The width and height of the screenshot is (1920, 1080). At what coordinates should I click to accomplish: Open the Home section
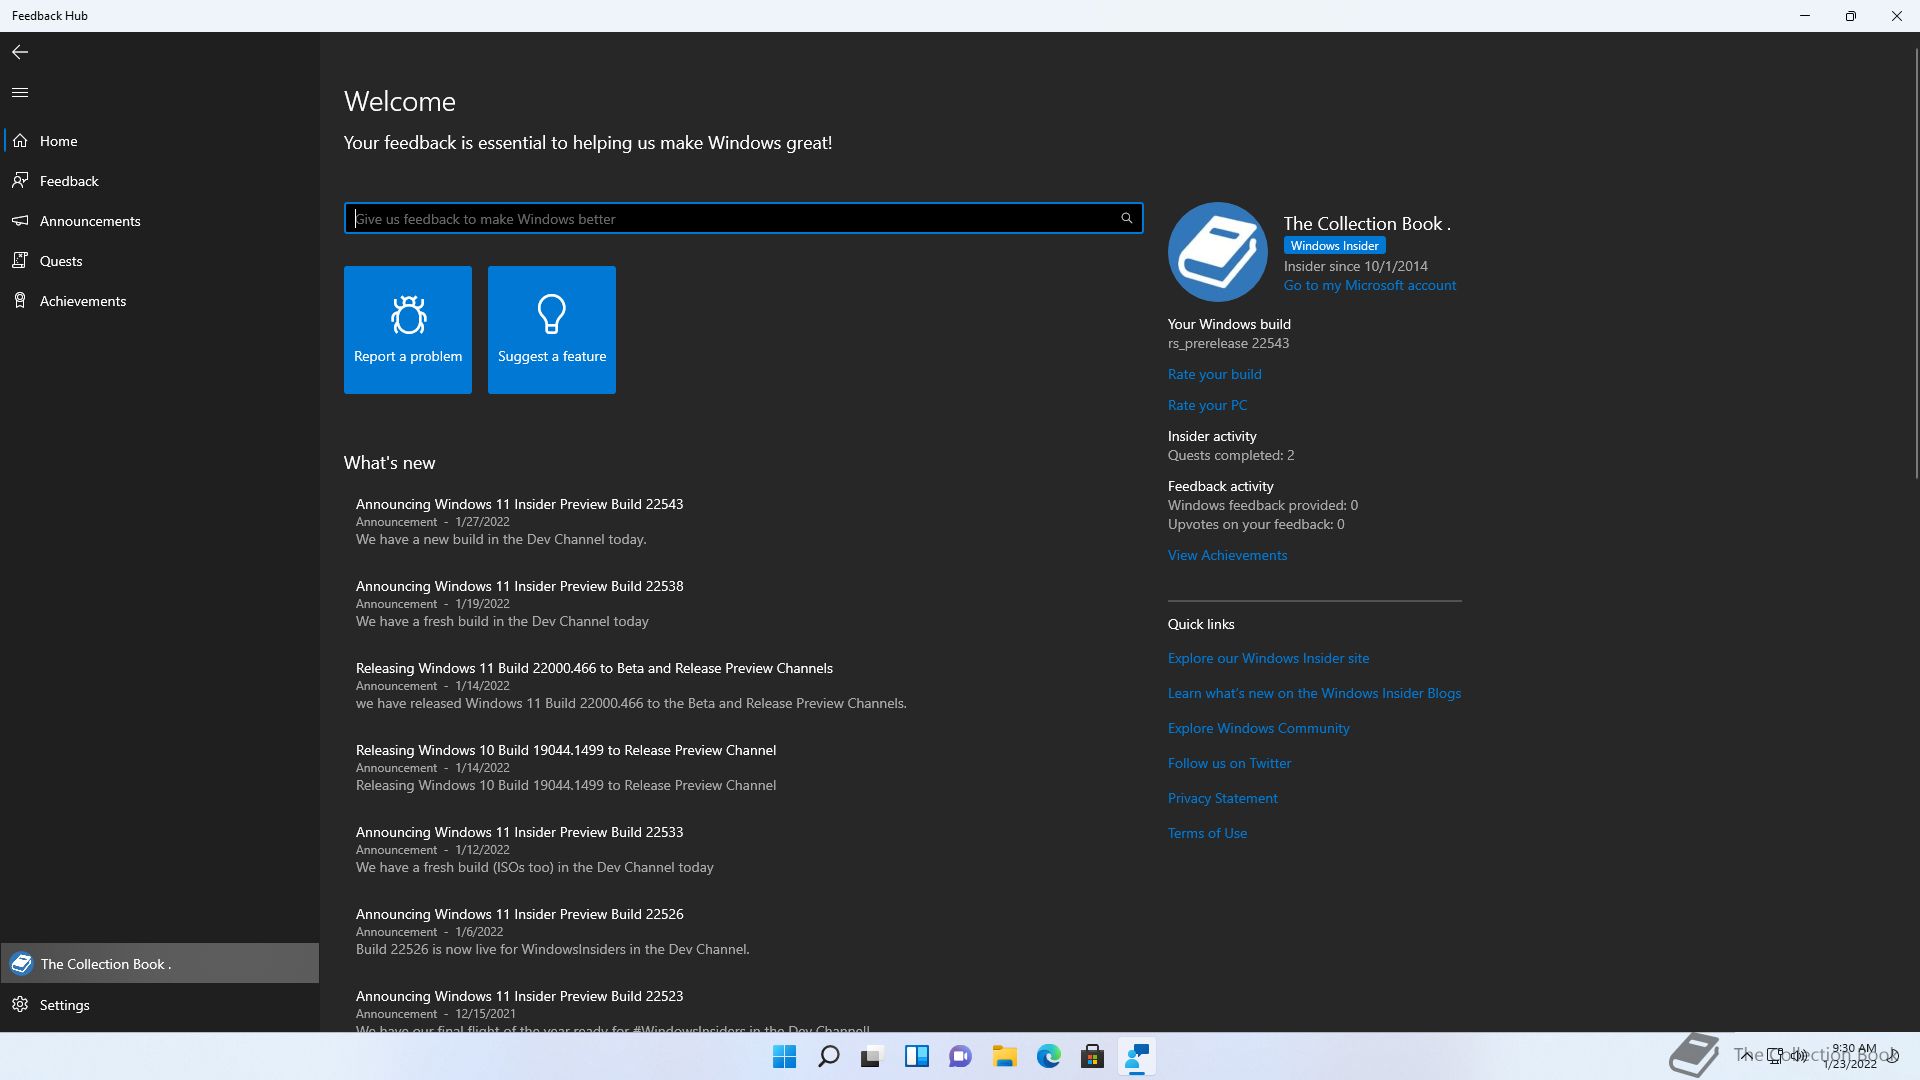click(x=160, y=141)
